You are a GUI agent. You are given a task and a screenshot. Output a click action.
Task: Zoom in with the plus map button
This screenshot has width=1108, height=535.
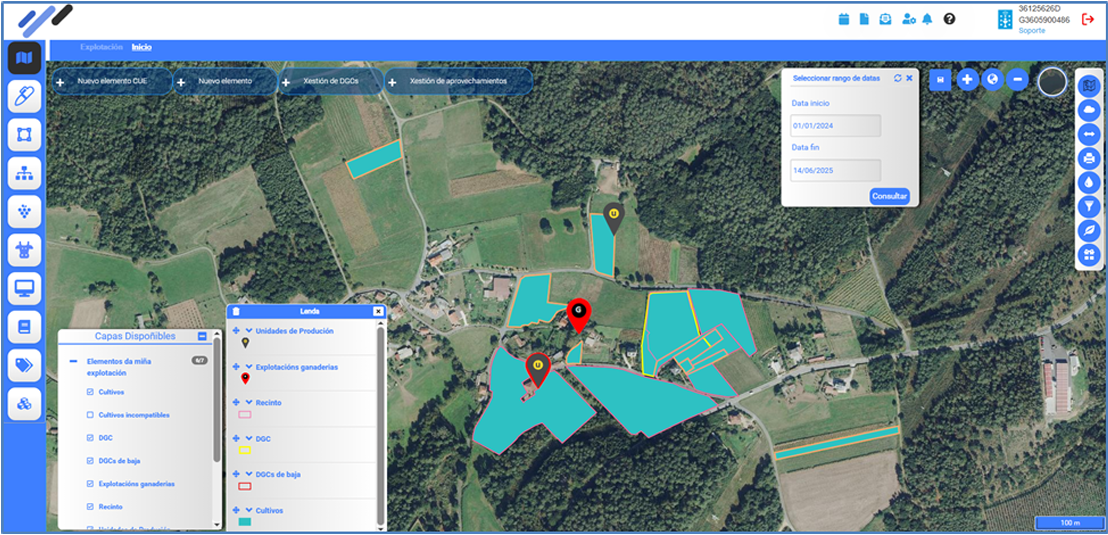coord(967,80)
